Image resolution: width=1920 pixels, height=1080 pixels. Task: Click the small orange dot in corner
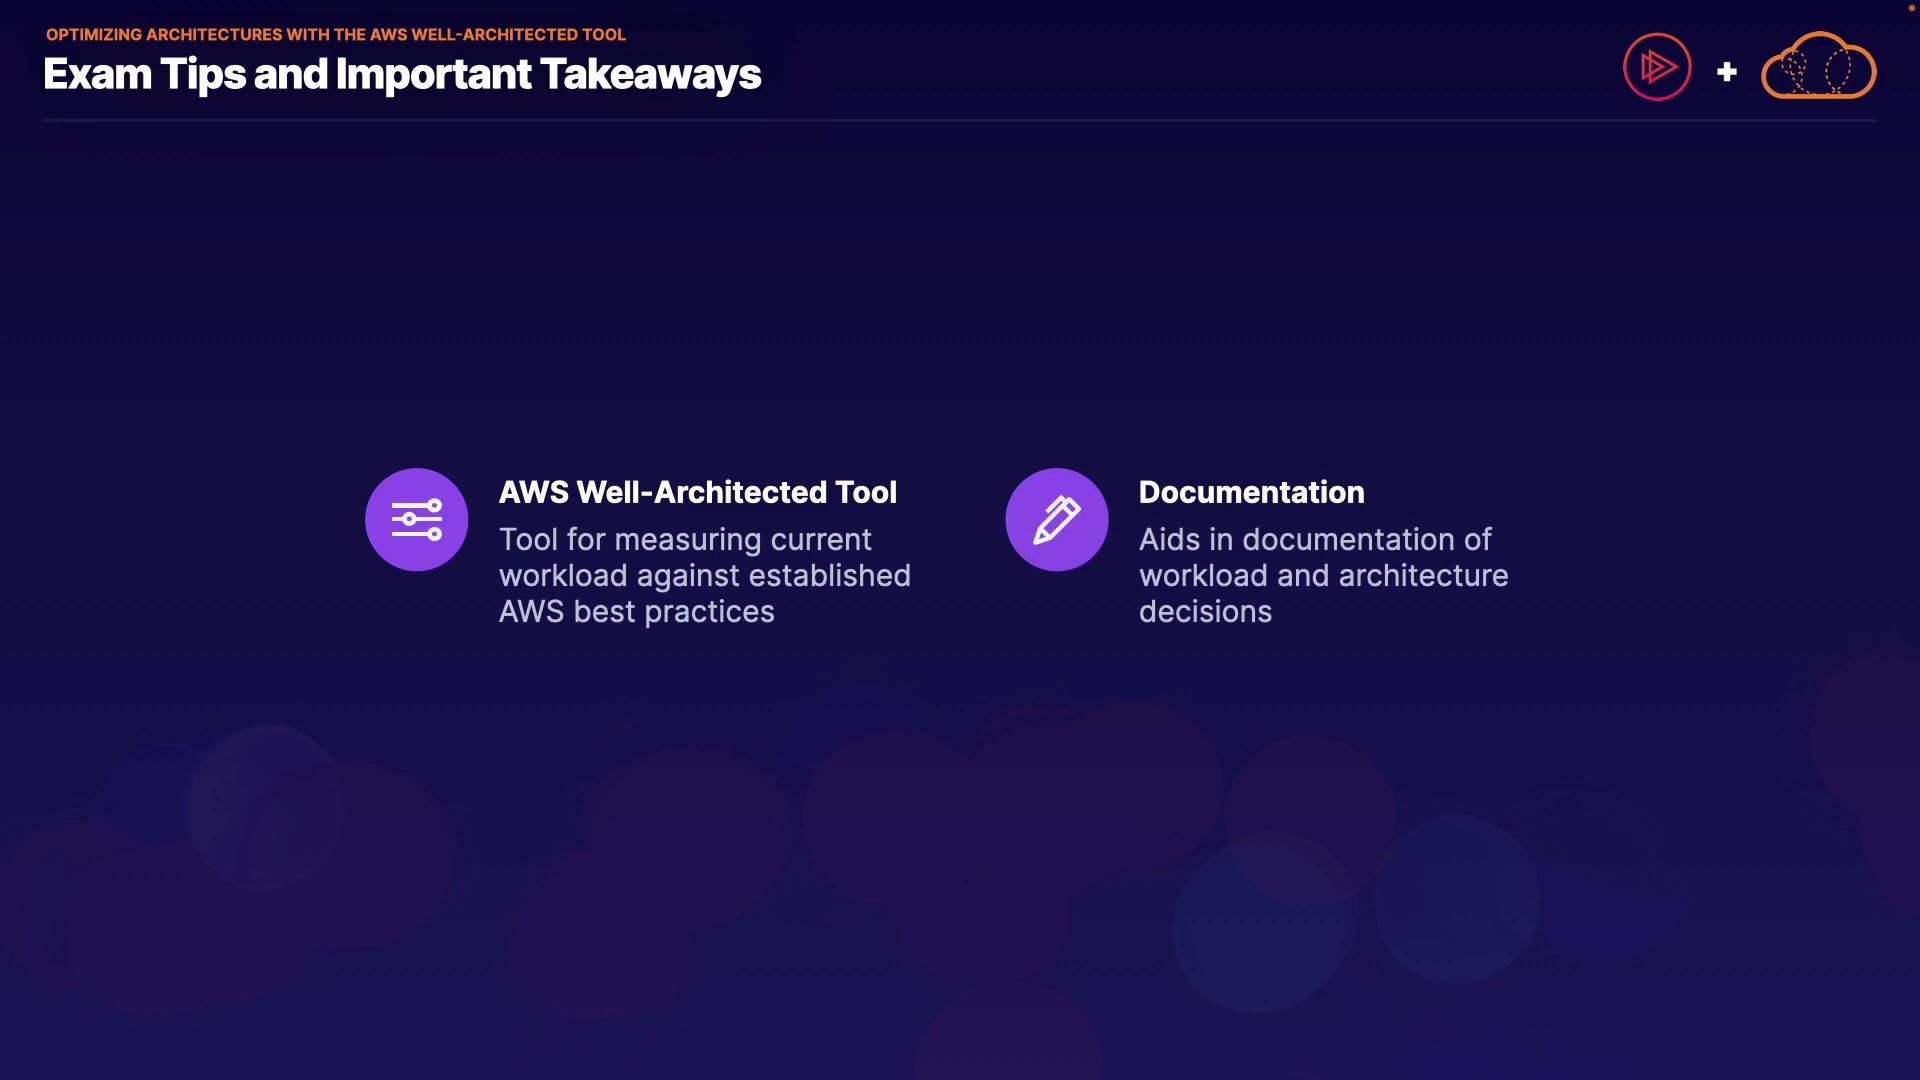coord(1911,8)
